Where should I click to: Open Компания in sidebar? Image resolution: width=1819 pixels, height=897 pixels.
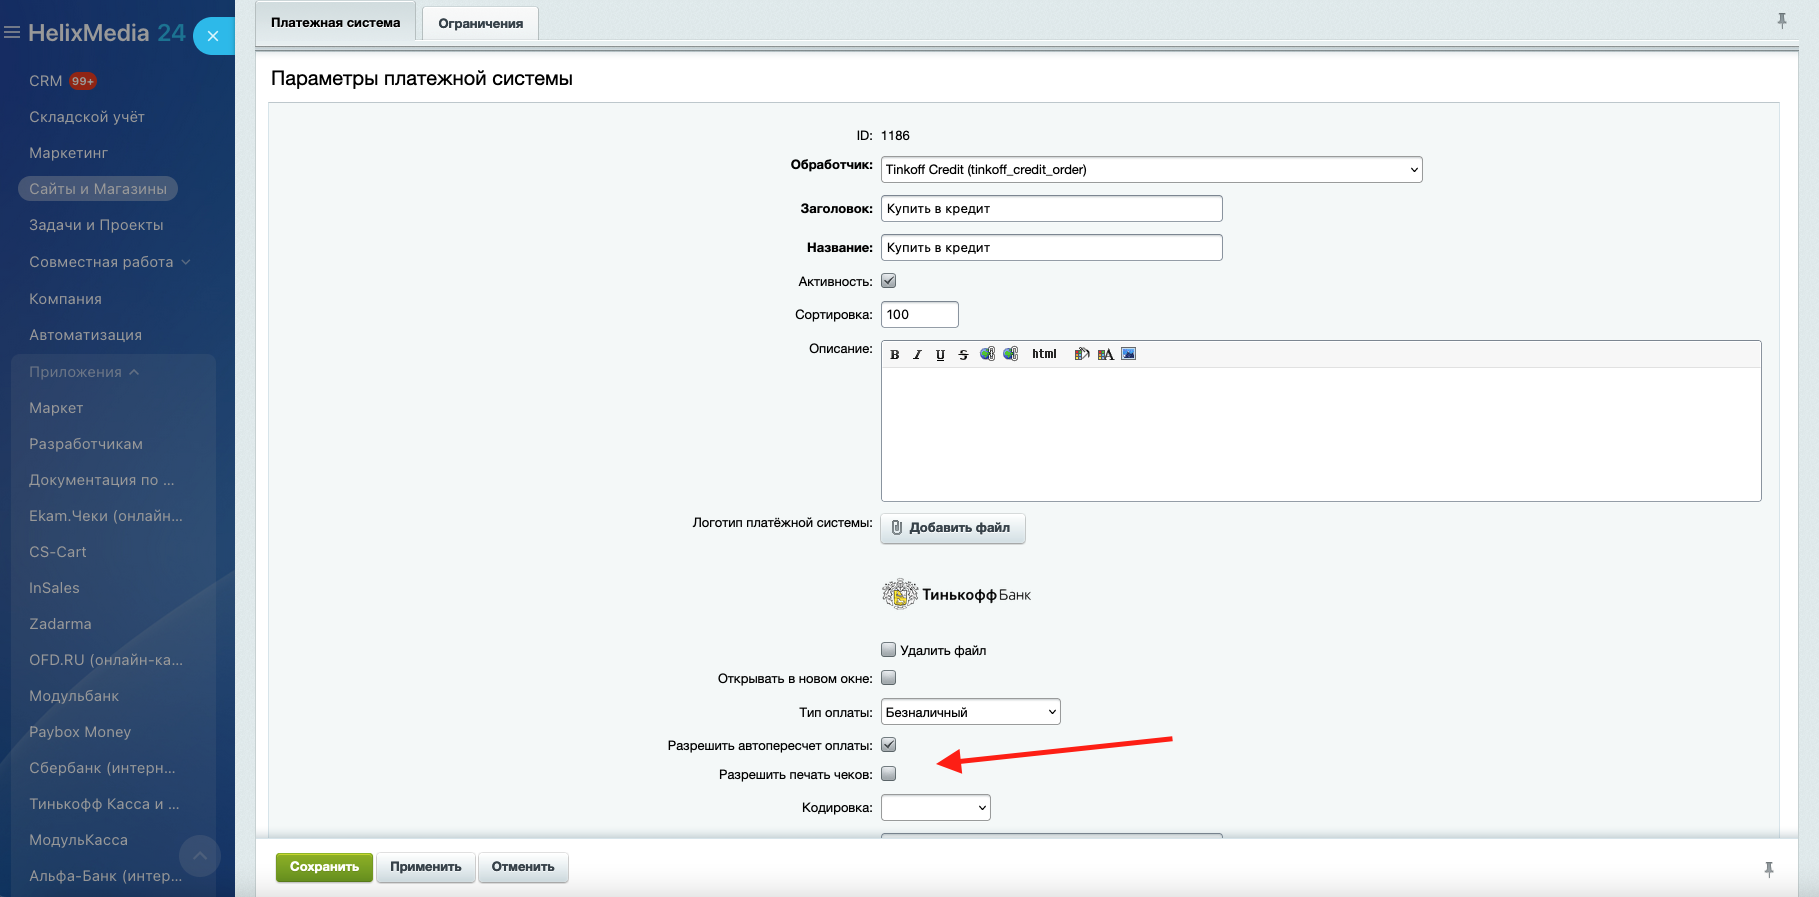65,299
